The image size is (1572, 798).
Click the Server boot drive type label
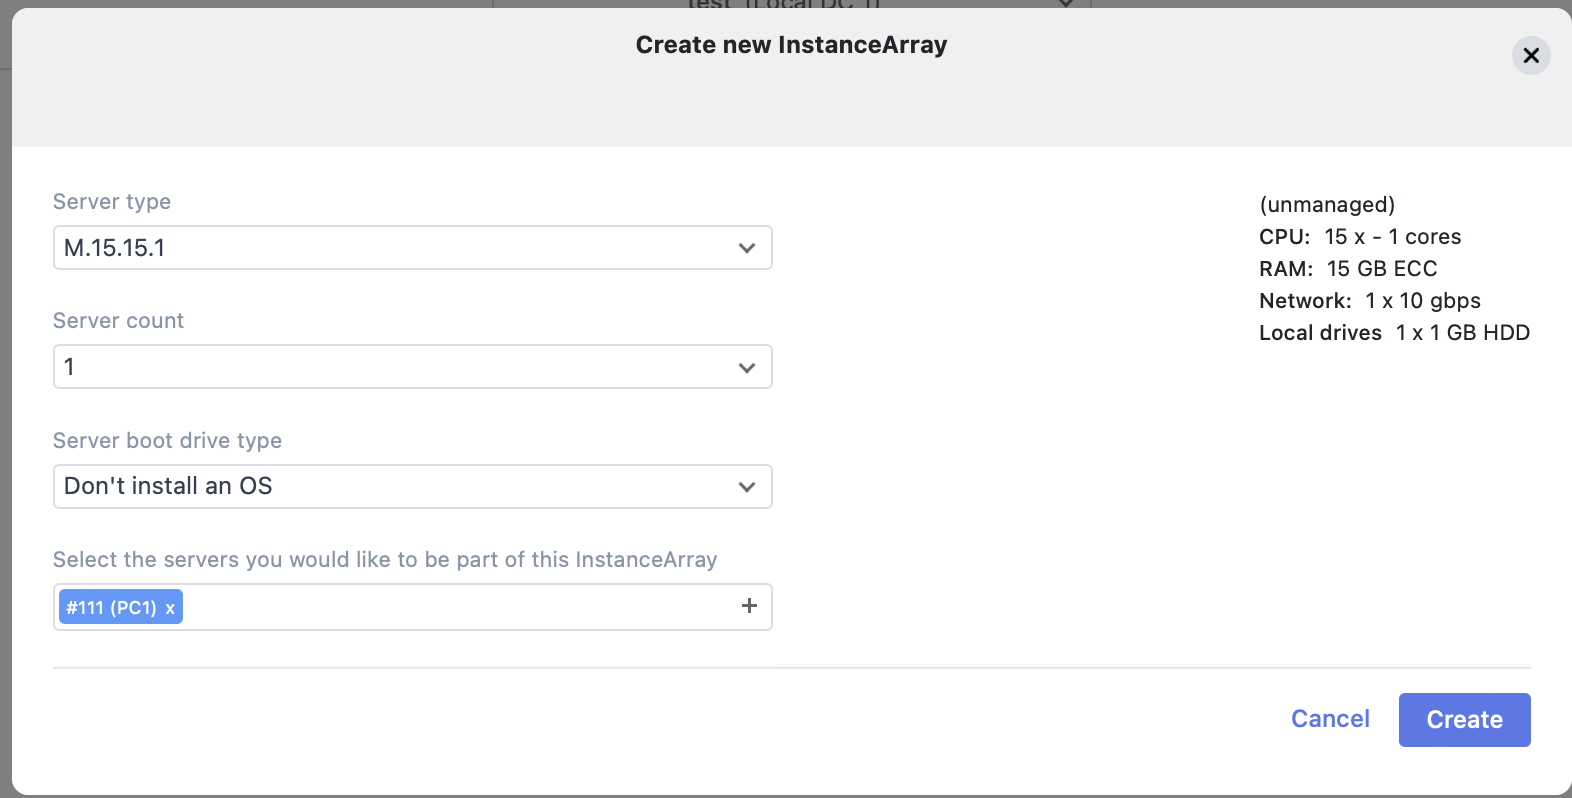point(167,441)
